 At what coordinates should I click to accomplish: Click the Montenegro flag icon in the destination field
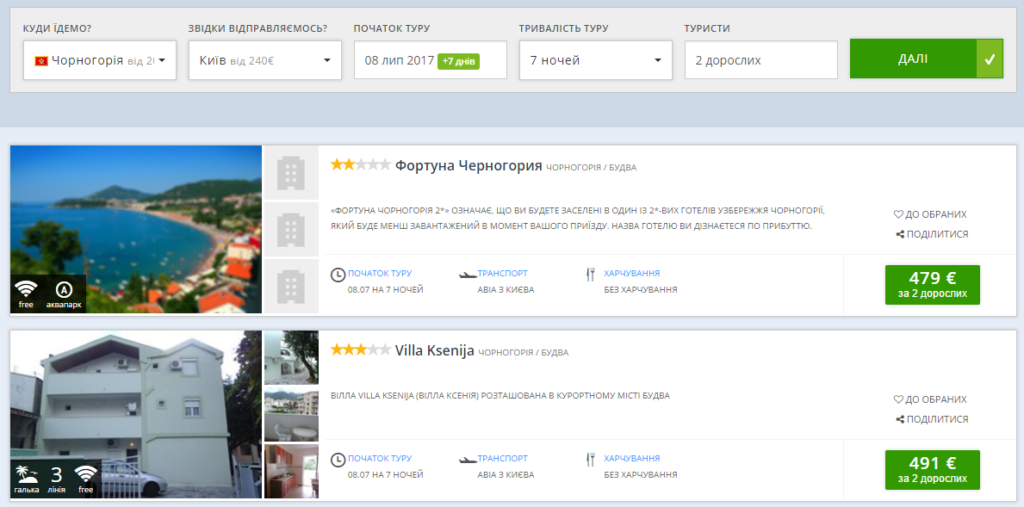[x=41, y=61]
